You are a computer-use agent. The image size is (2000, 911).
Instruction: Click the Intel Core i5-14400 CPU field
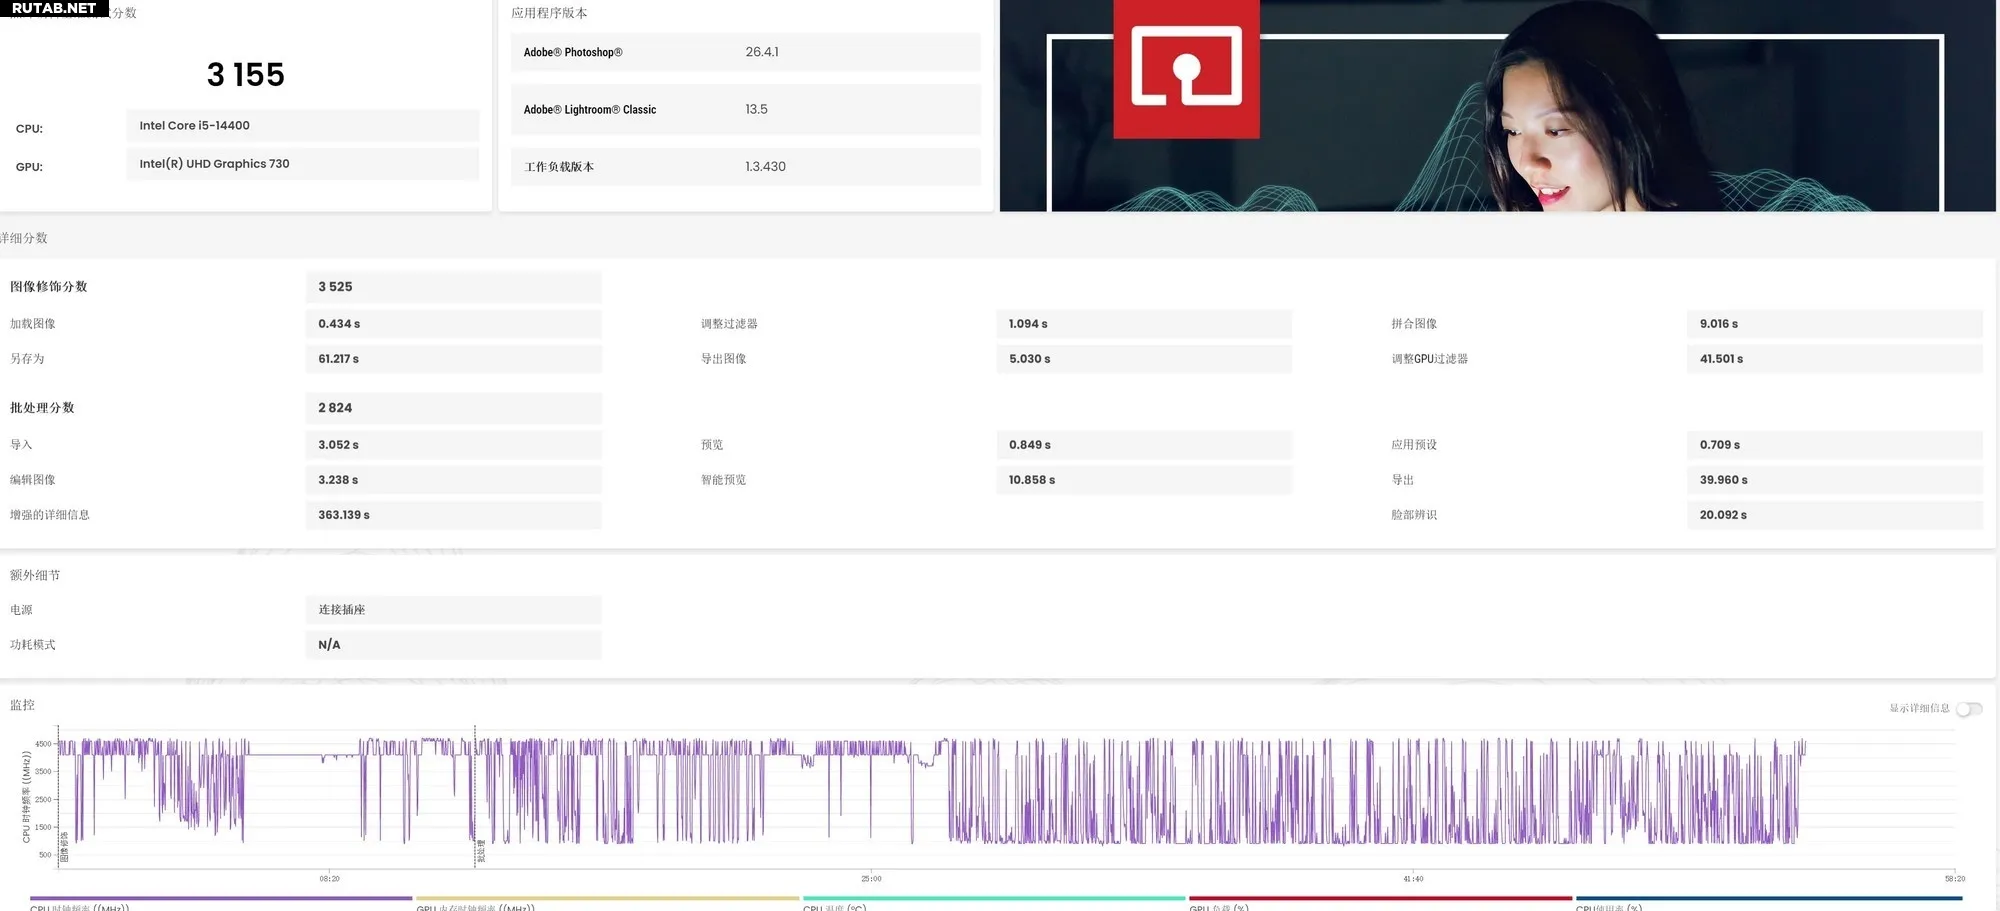pyautogui.click(x=302, y=126)
